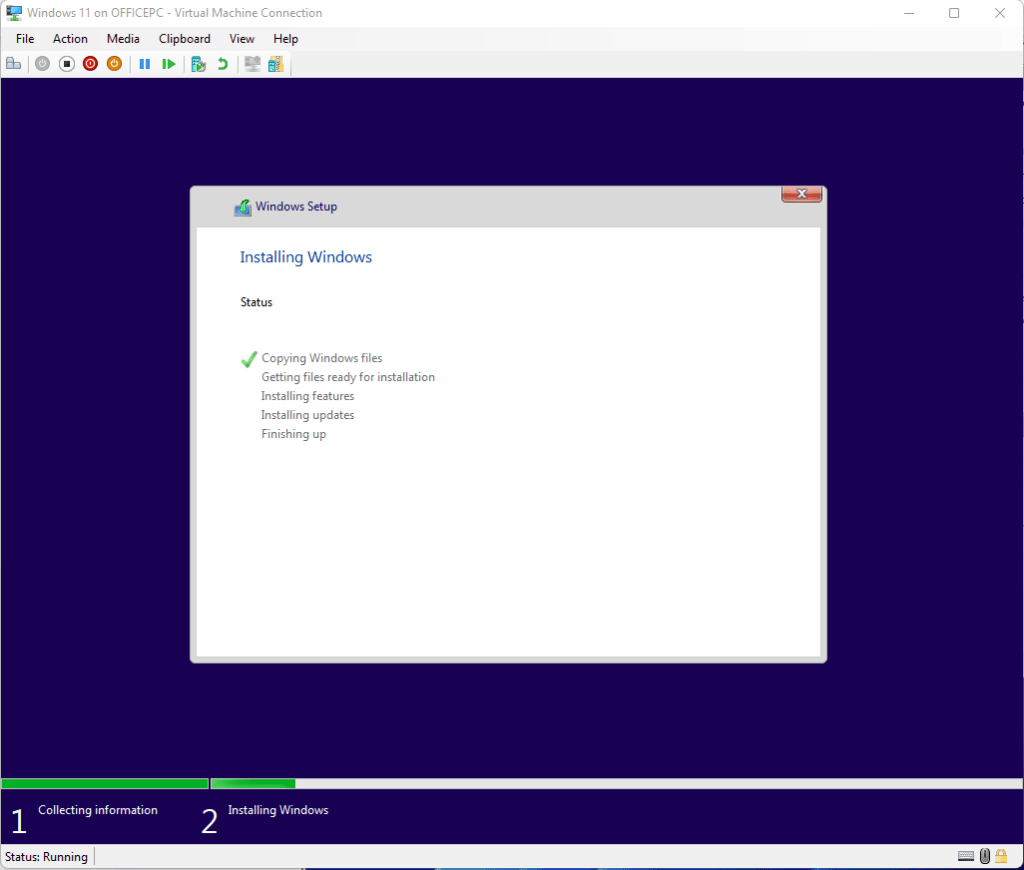Create a checkpoint using the toolbar icon

point(198,64)
